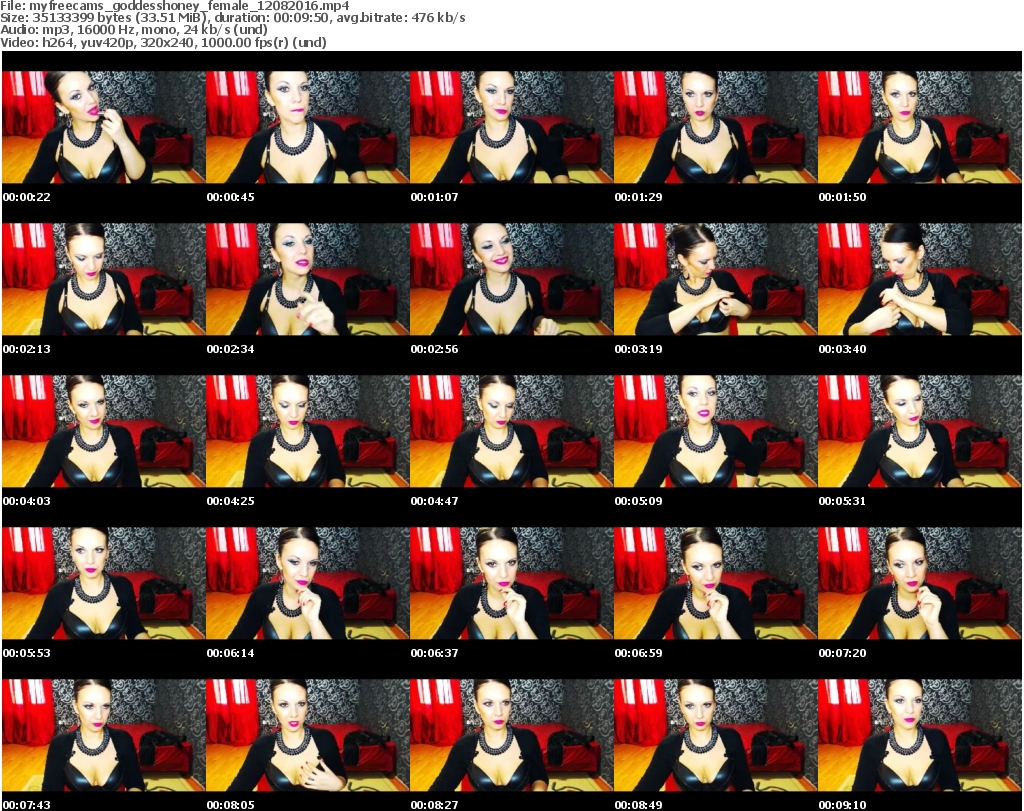Choose the video frame at 00:05:53
The width and height of the screenshot is (1024, 811).
103,583
